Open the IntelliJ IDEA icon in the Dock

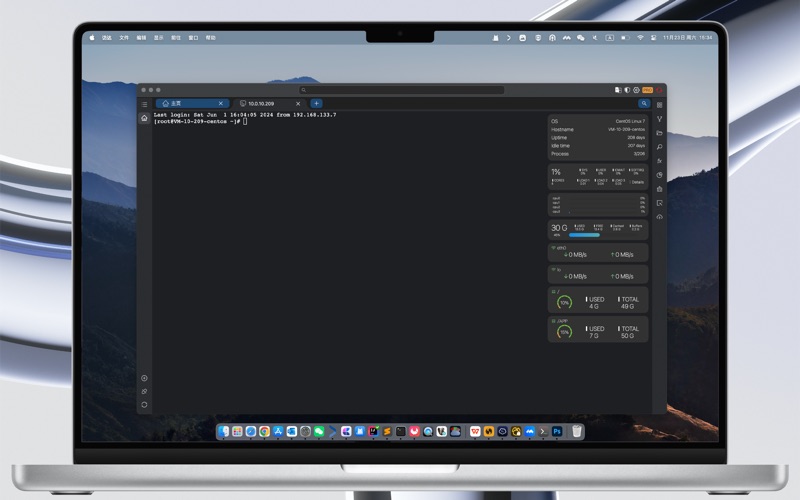(373, 432)
